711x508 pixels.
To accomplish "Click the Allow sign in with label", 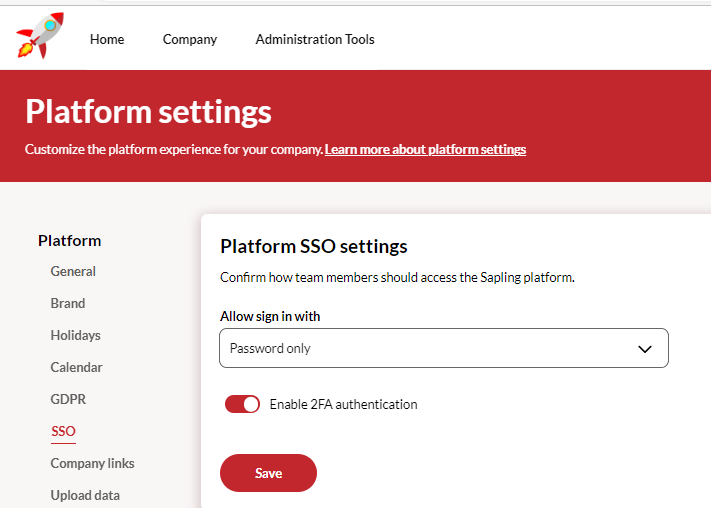I will click(270, 316).
